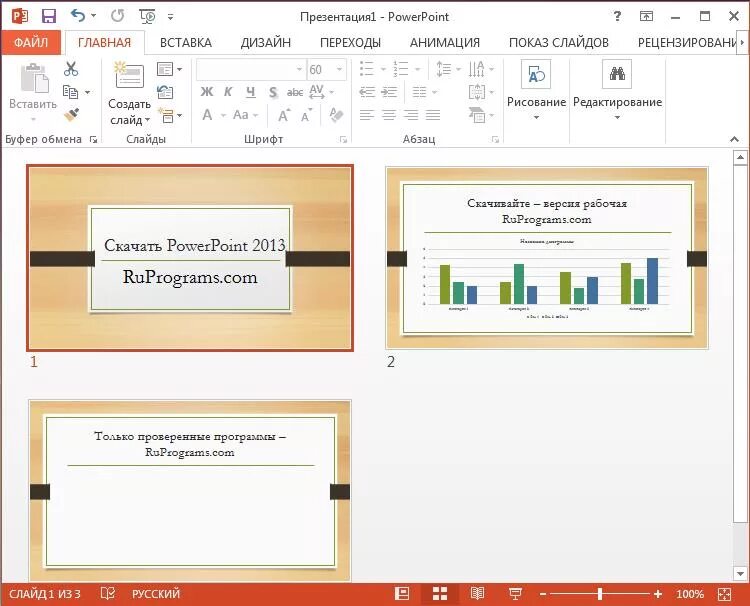Open ribbon display options icon
Image resolution: width=750 pixels, height=606 pixels.
[x=646, y=17]
